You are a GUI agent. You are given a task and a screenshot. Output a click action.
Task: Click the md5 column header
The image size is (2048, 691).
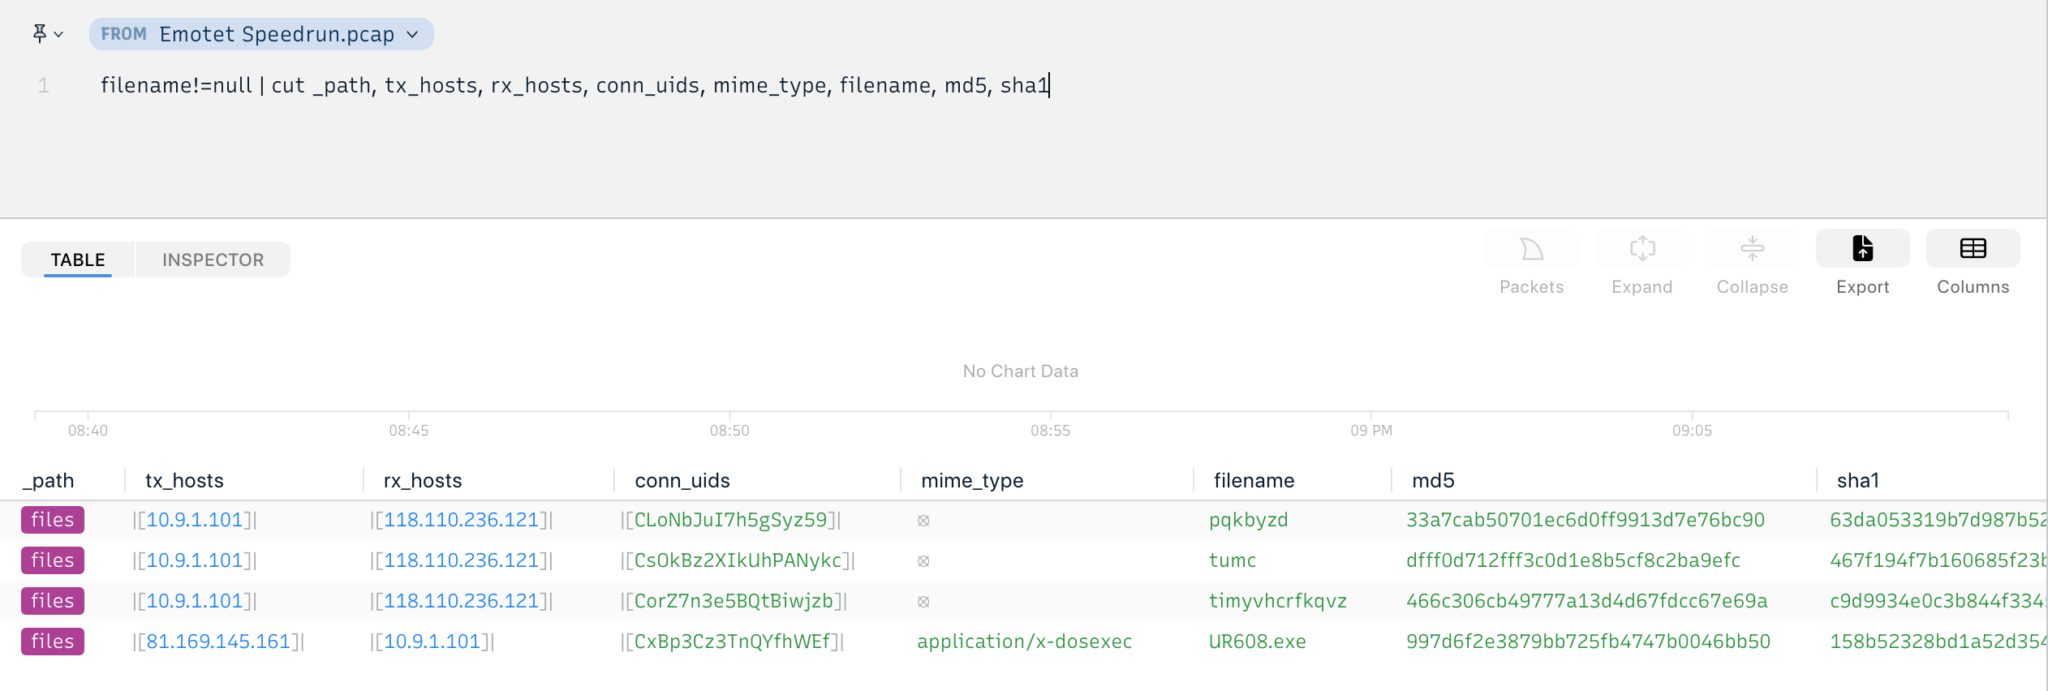click(1433, 480)
